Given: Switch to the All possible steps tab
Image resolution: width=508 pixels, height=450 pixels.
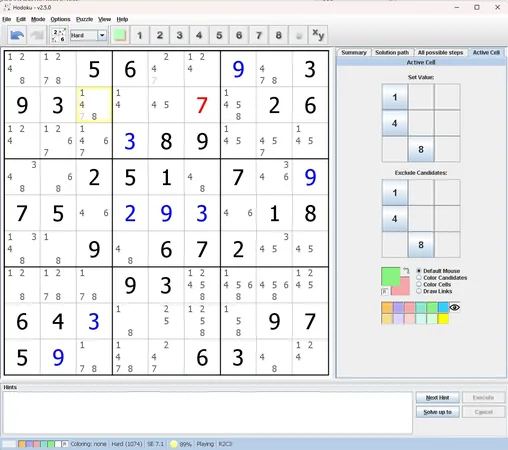Looking at the screenshot, I should point(440,53).
